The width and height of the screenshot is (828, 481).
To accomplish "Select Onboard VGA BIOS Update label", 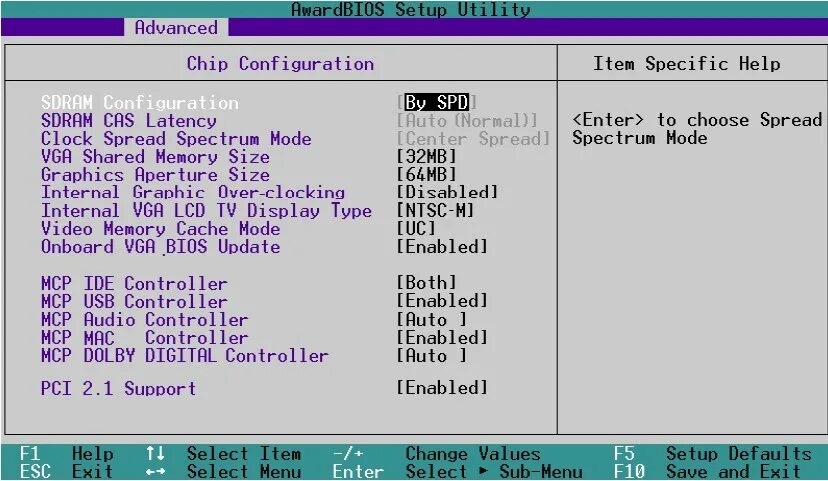I will [161, 247].
